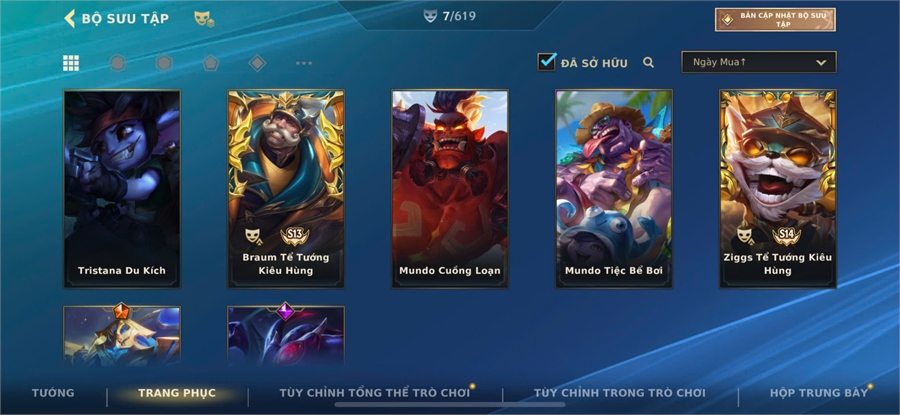Click Bản Cập Nhật Bộ Sưu Tập button

pos(775,20)
